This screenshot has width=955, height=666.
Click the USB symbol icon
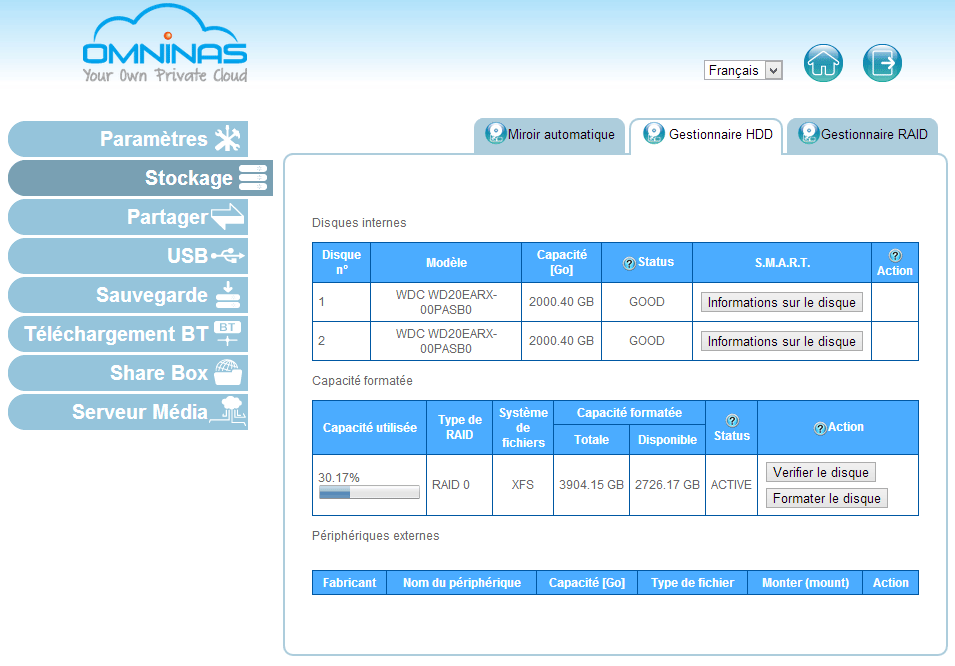(228, 256)
